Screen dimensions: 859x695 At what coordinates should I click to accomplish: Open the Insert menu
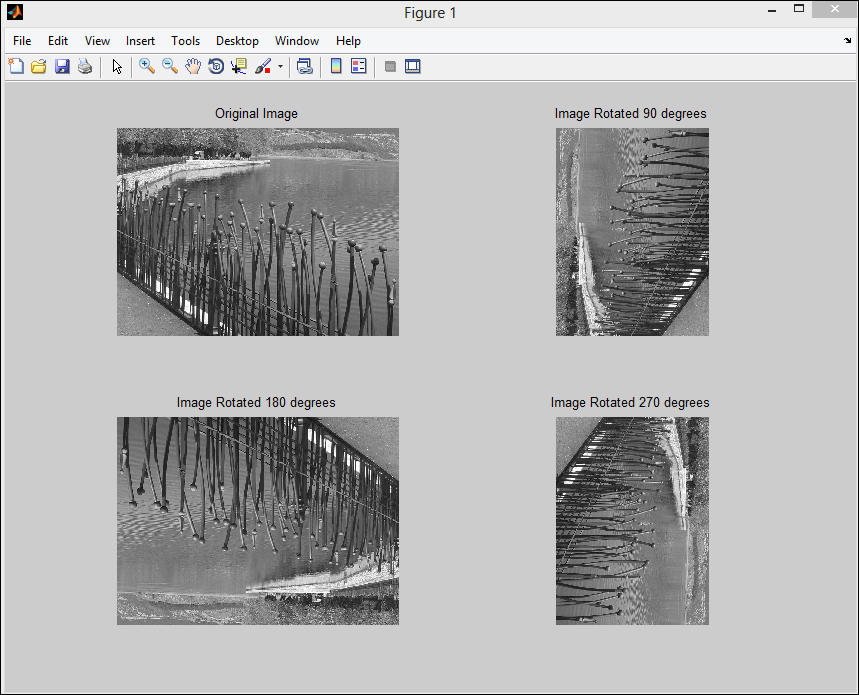[140, 41]
